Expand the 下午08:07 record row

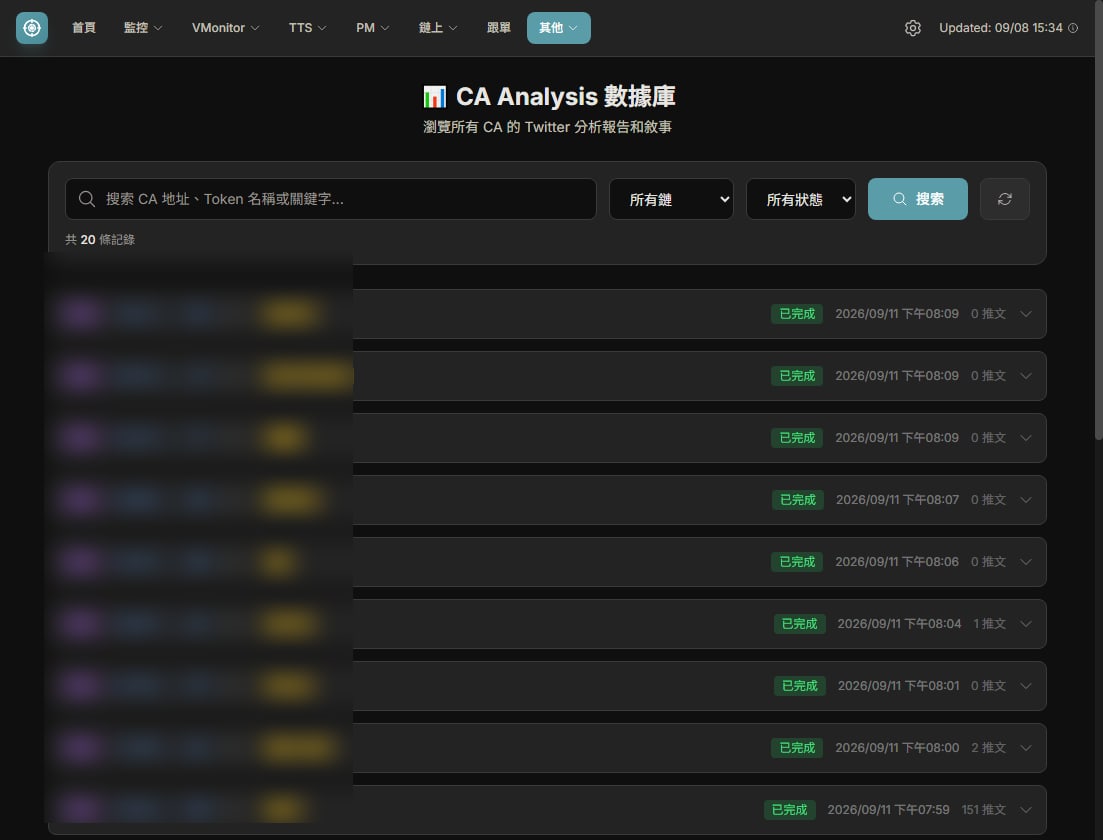tap(547, 499)
